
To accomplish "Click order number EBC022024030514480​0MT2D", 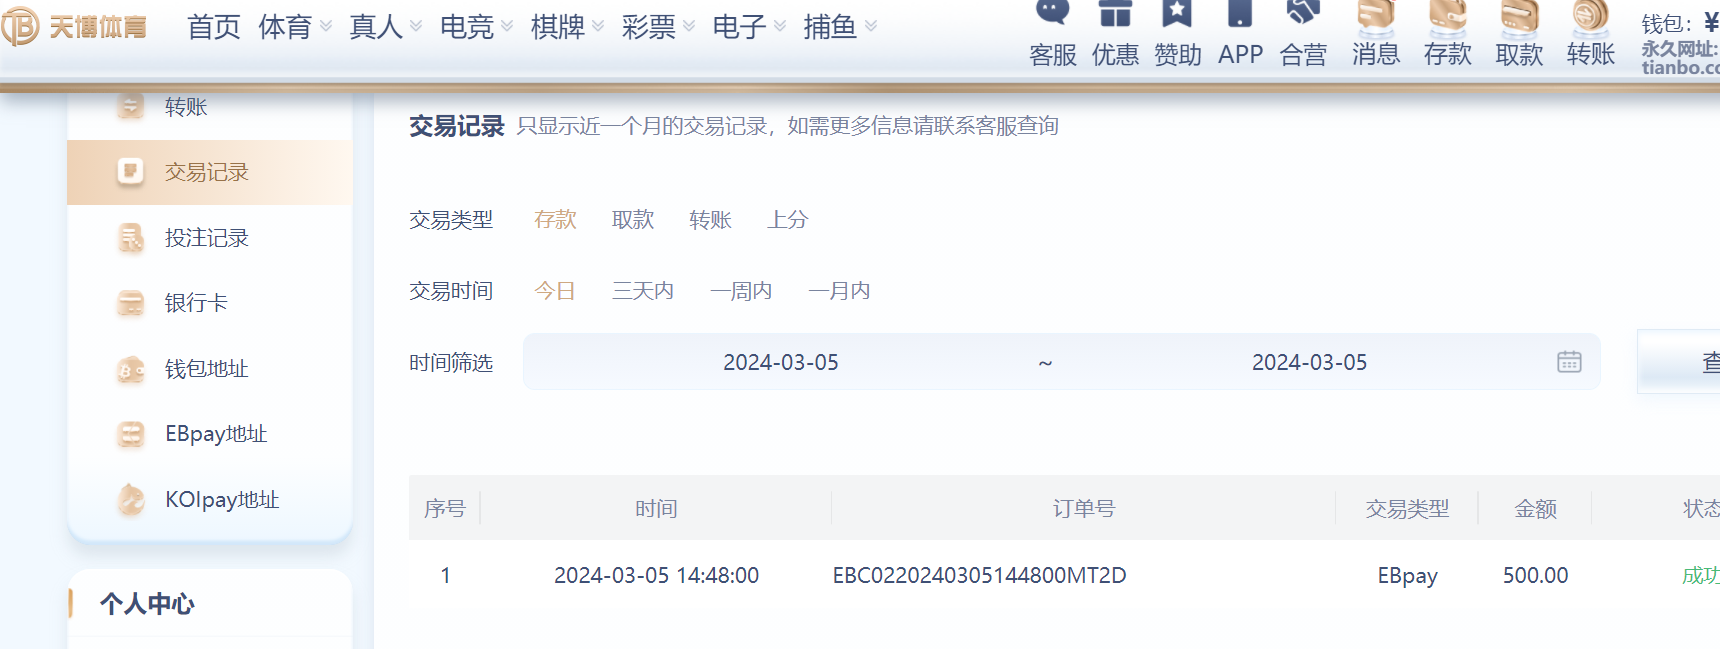I will point(980,575).
